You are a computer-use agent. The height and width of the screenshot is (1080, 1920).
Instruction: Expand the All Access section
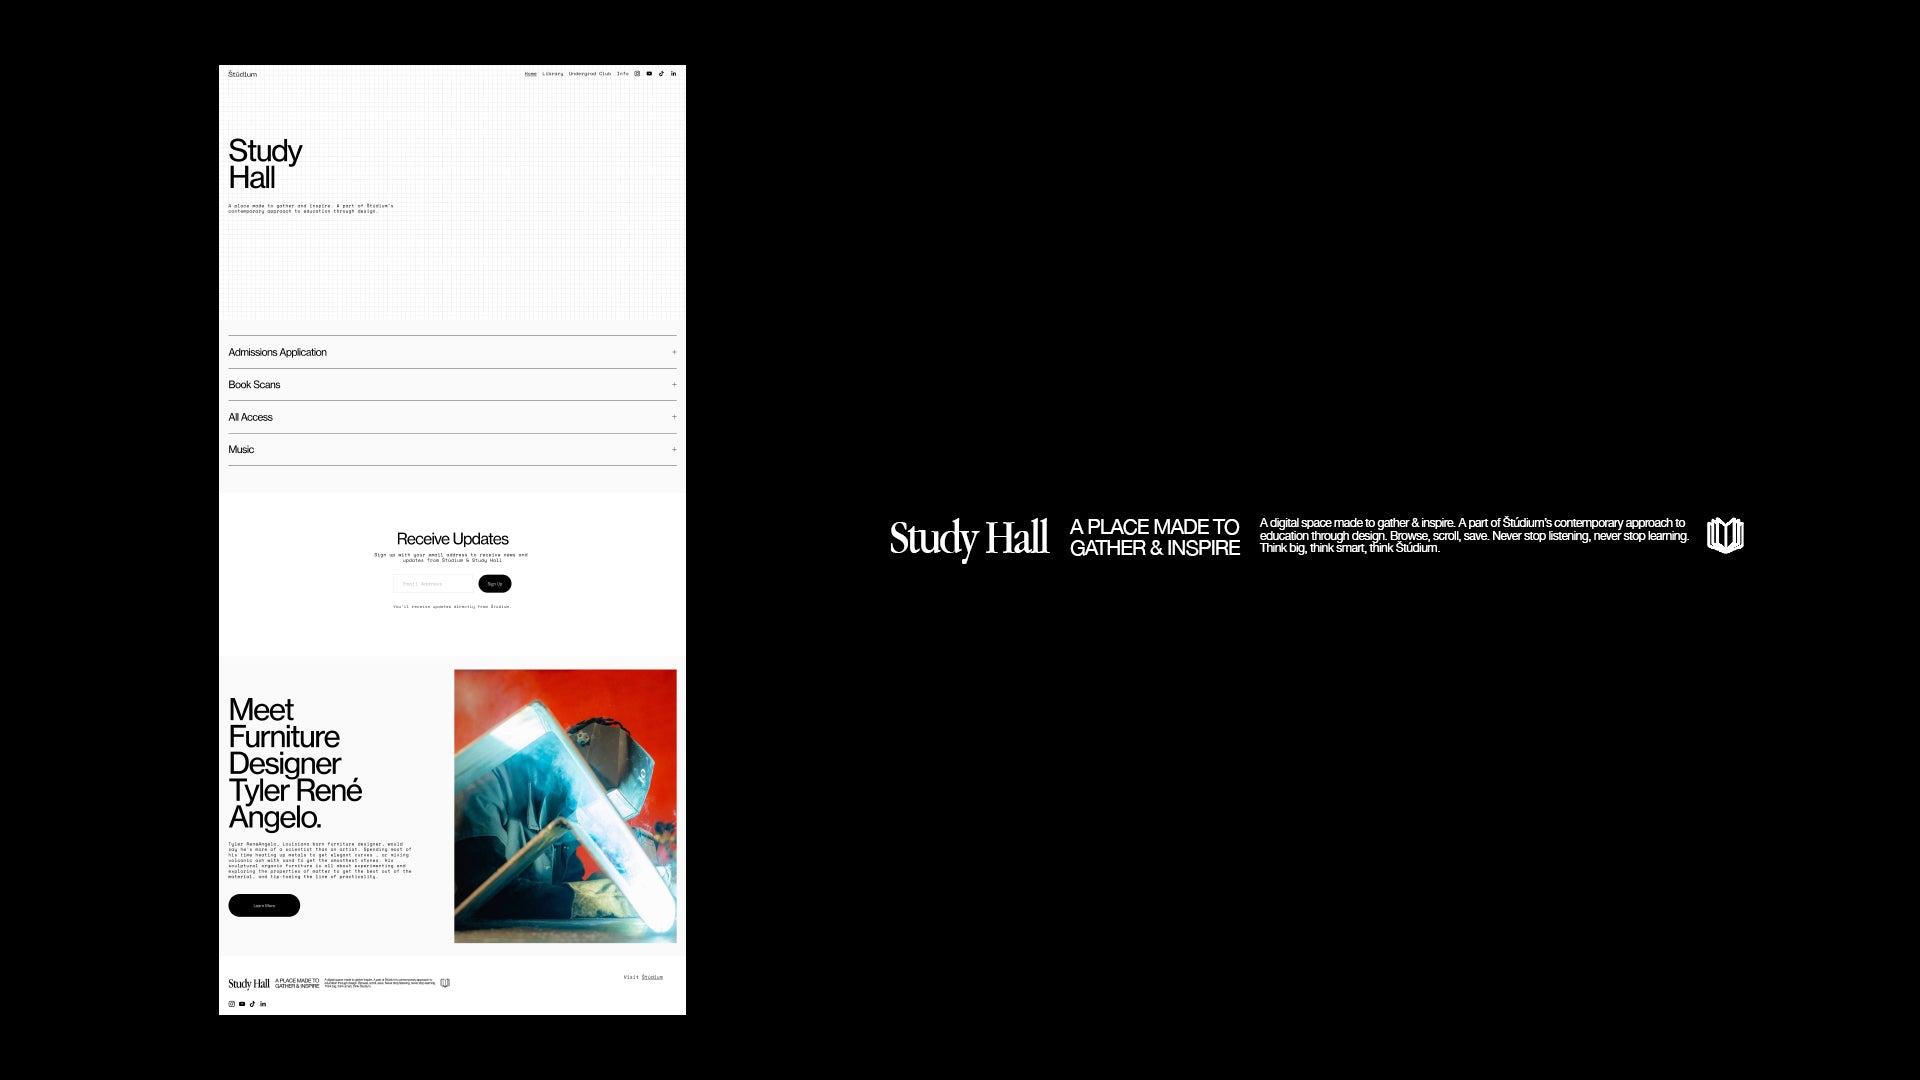674,417
